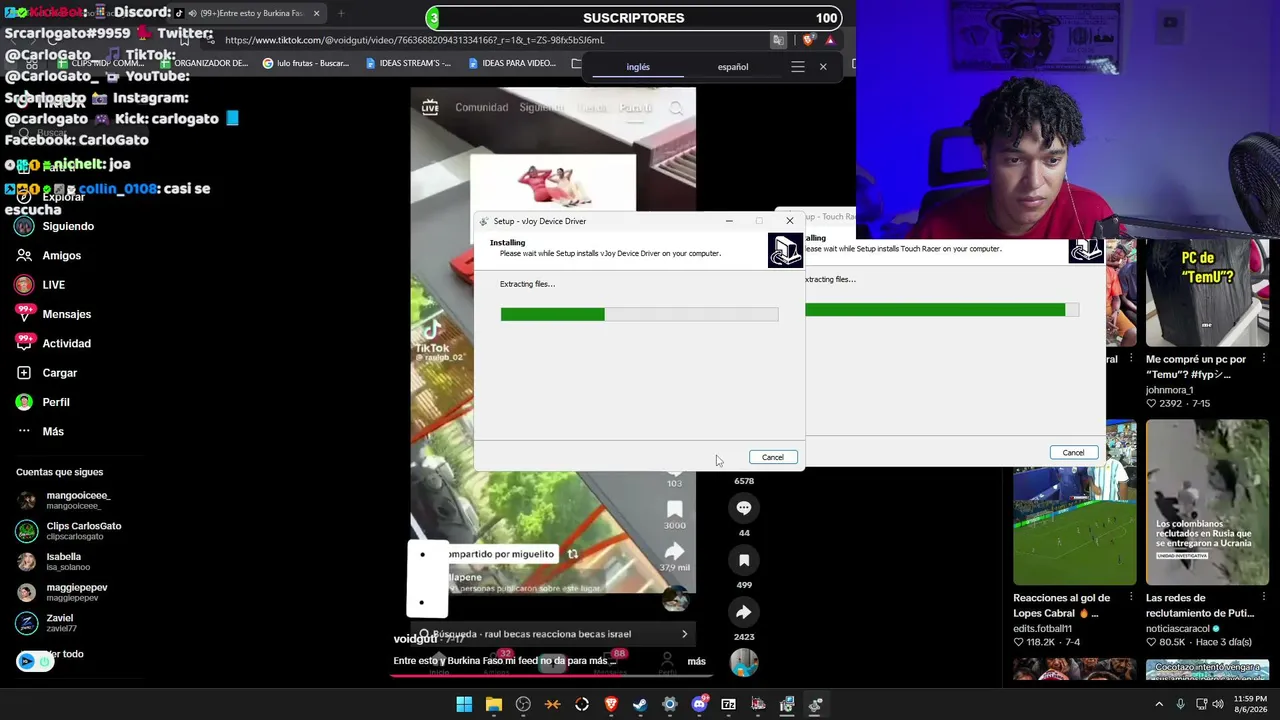Click the Brave Shields icon in the address bar
This screenshot has height=720, width=1280.
pyautogui.click(x=808, y=40)
